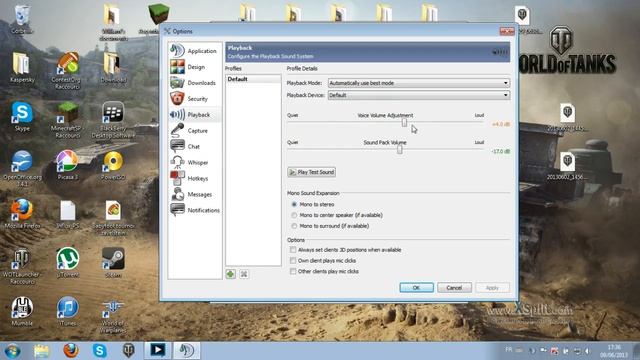The width and height of the screenshot is (640, 360).
Task: Select the Default profile entry
Action: coord(253,79)
